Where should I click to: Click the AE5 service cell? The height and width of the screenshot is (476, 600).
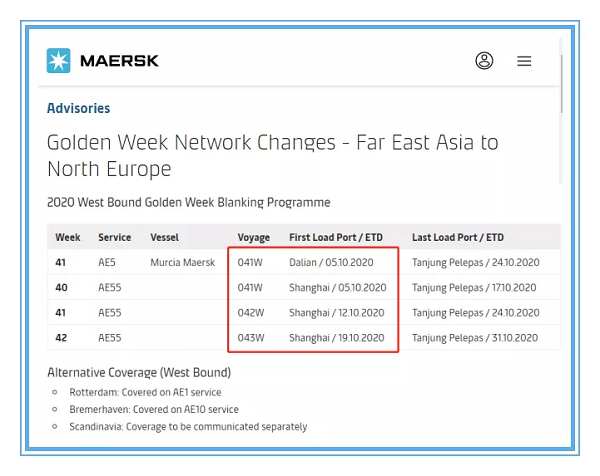[107, 262]
